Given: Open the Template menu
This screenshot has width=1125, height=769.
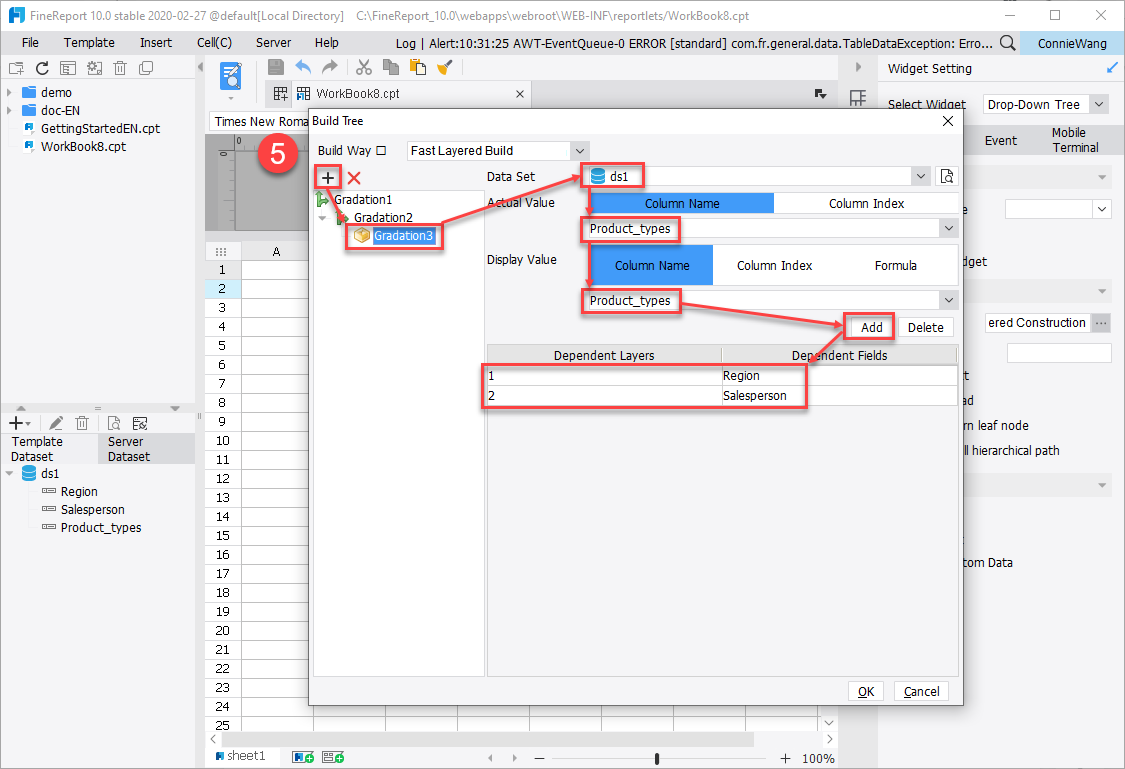Looking at the screenshot, I should click(x=89, y=42).
